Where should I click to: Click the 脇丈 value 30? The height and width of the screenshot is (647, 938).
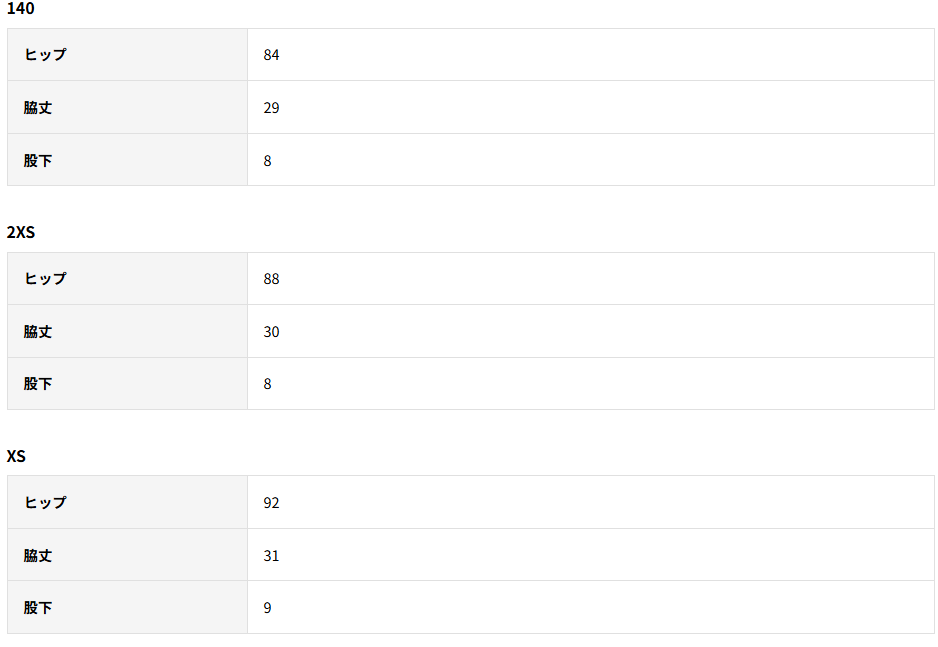coord(271,332)
